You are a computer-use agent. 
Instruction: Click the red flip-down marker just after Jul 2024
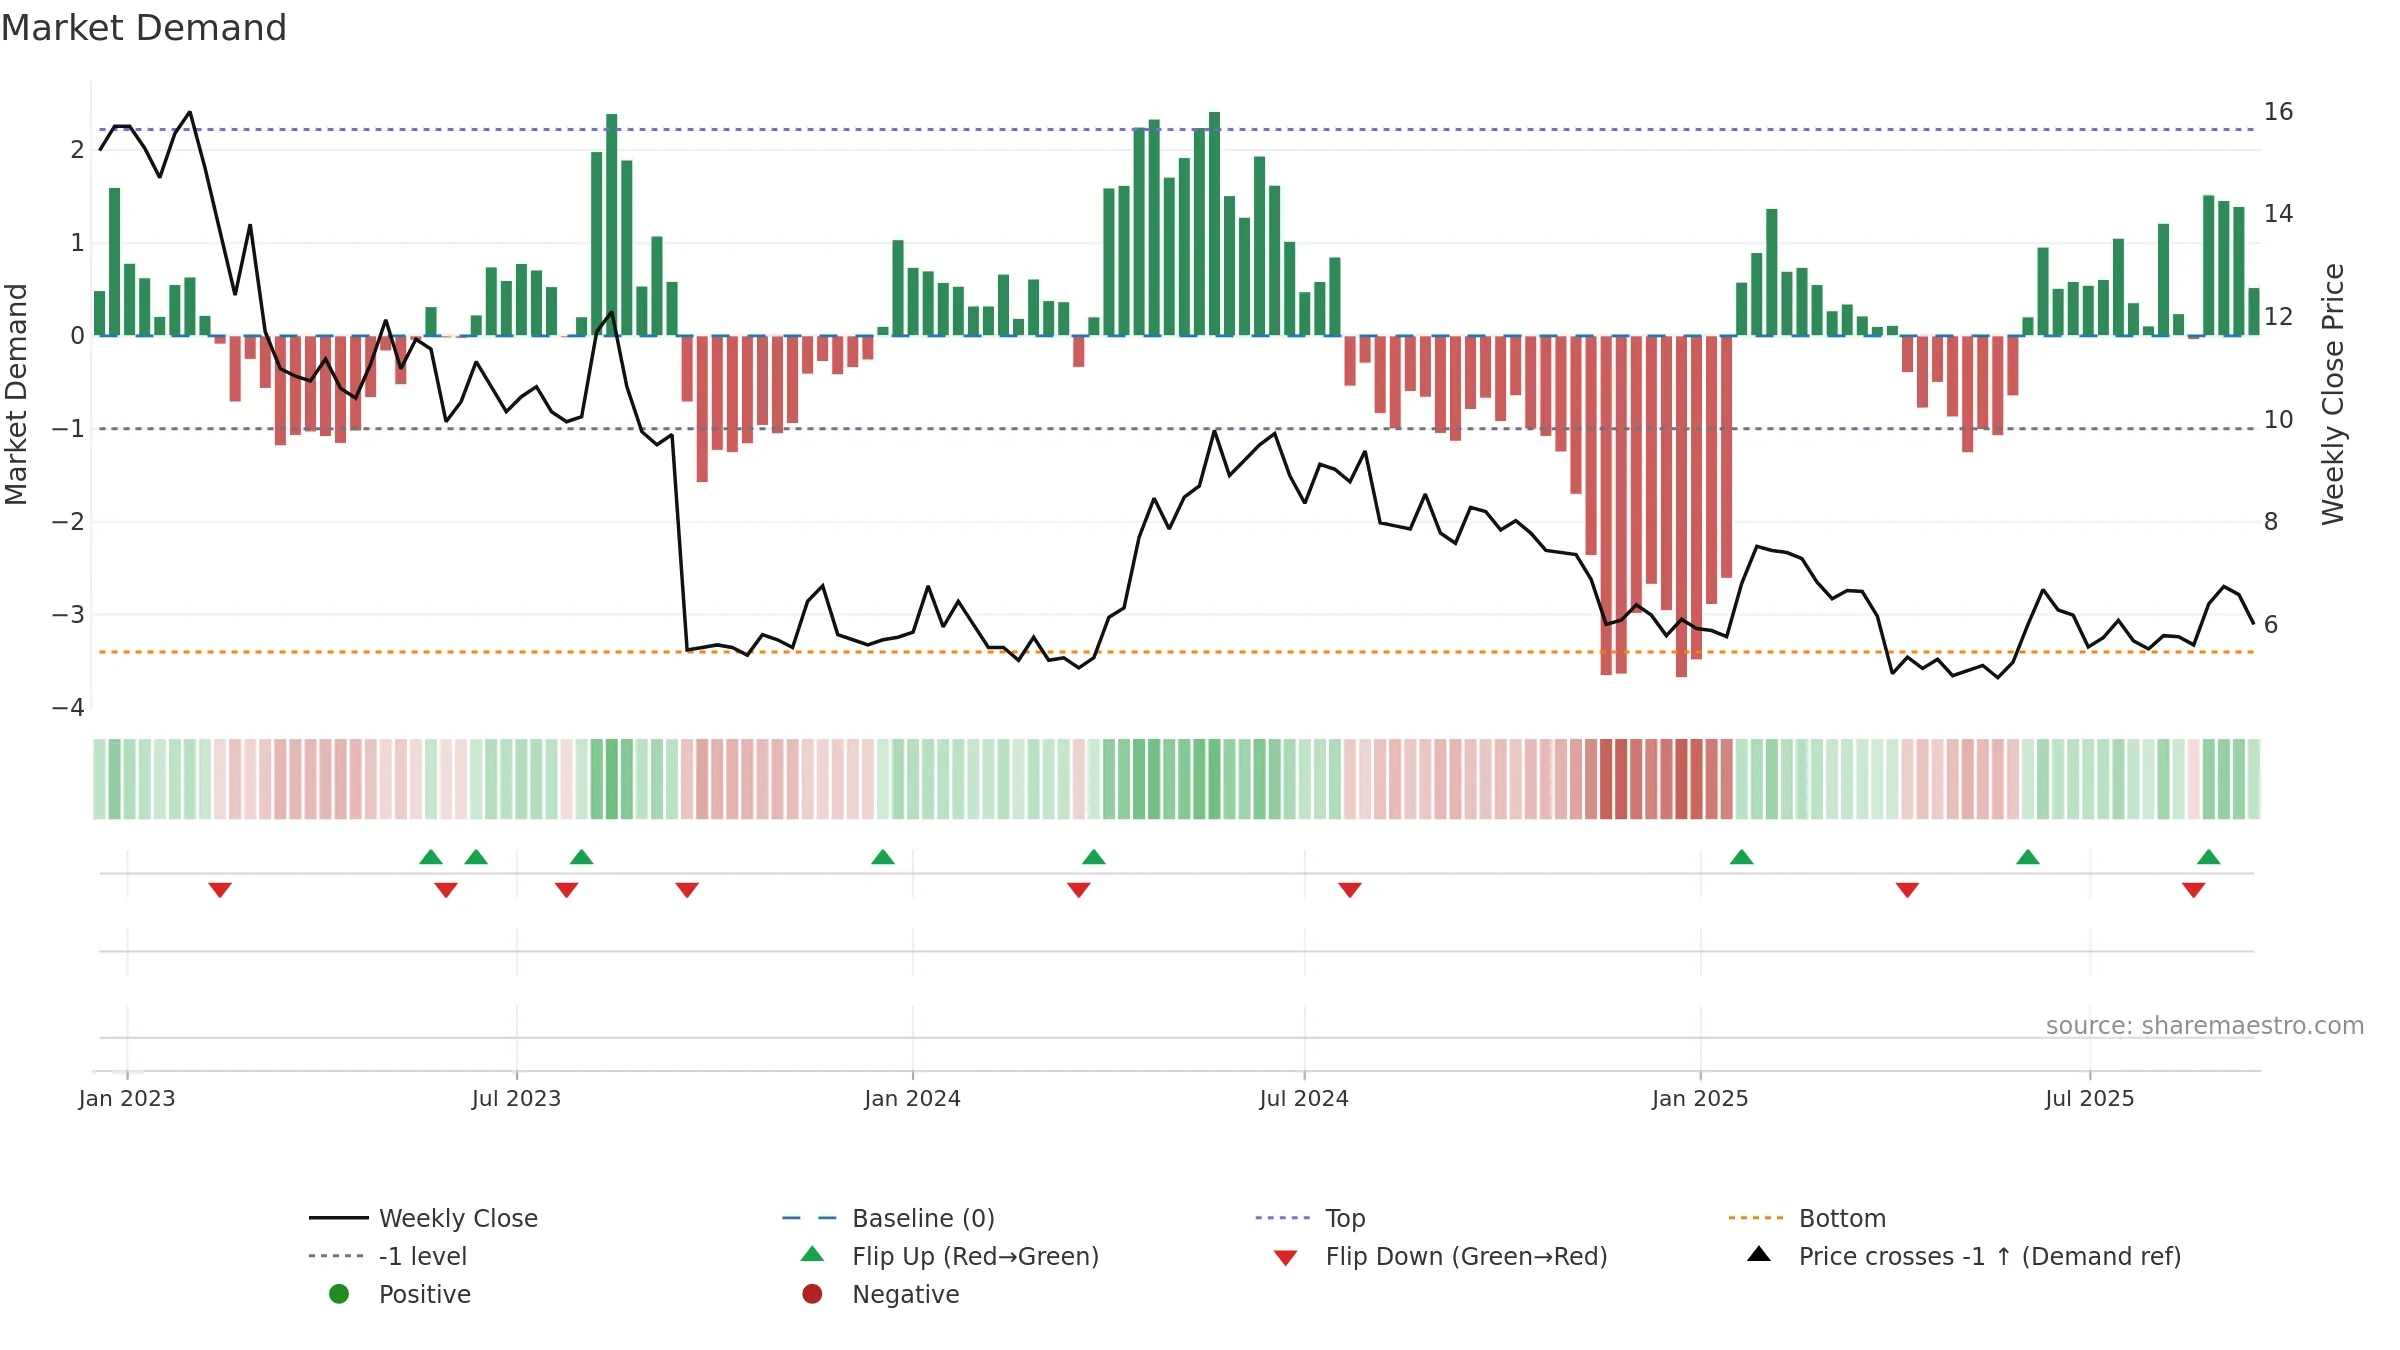click(1349, 890)
